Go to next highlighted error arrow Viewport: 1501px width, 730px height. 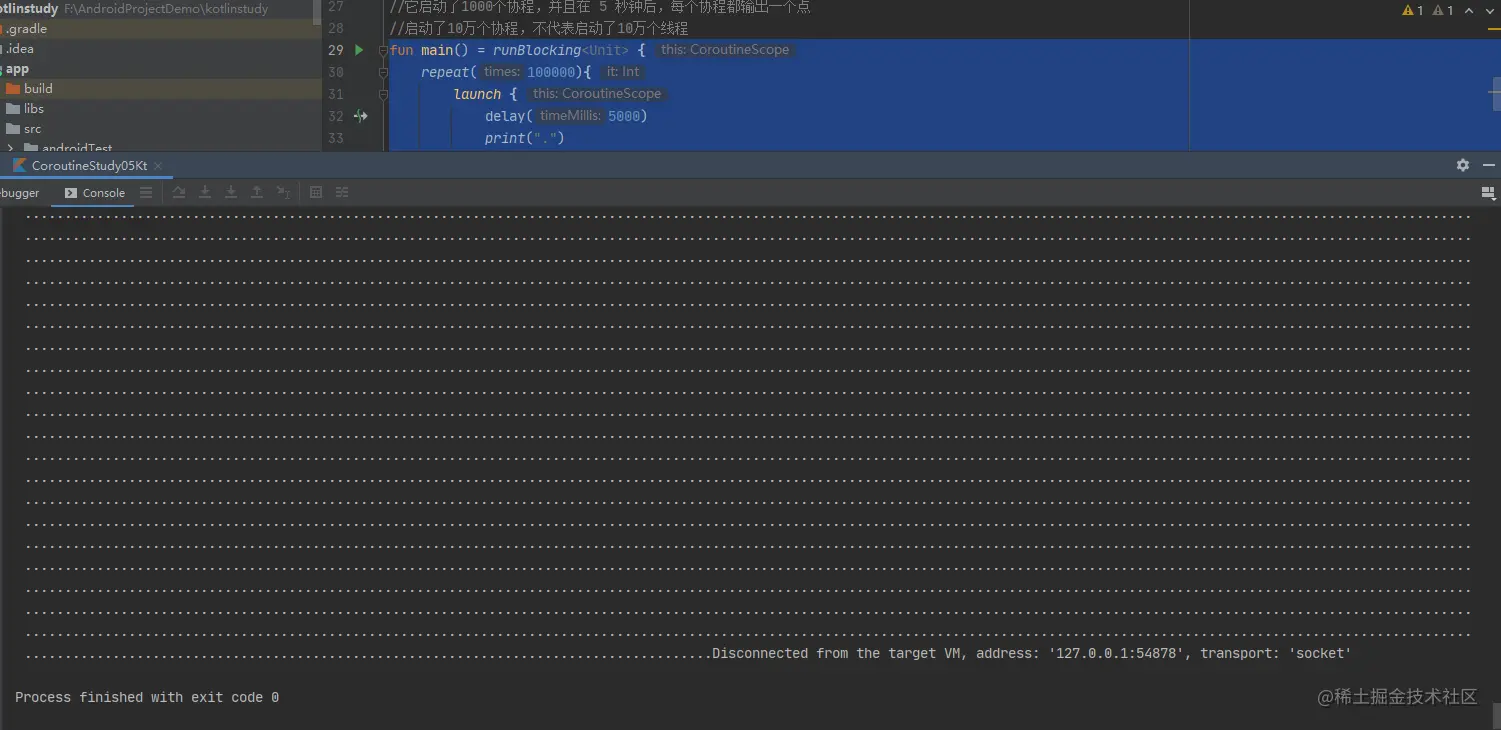click(1491, 10)
